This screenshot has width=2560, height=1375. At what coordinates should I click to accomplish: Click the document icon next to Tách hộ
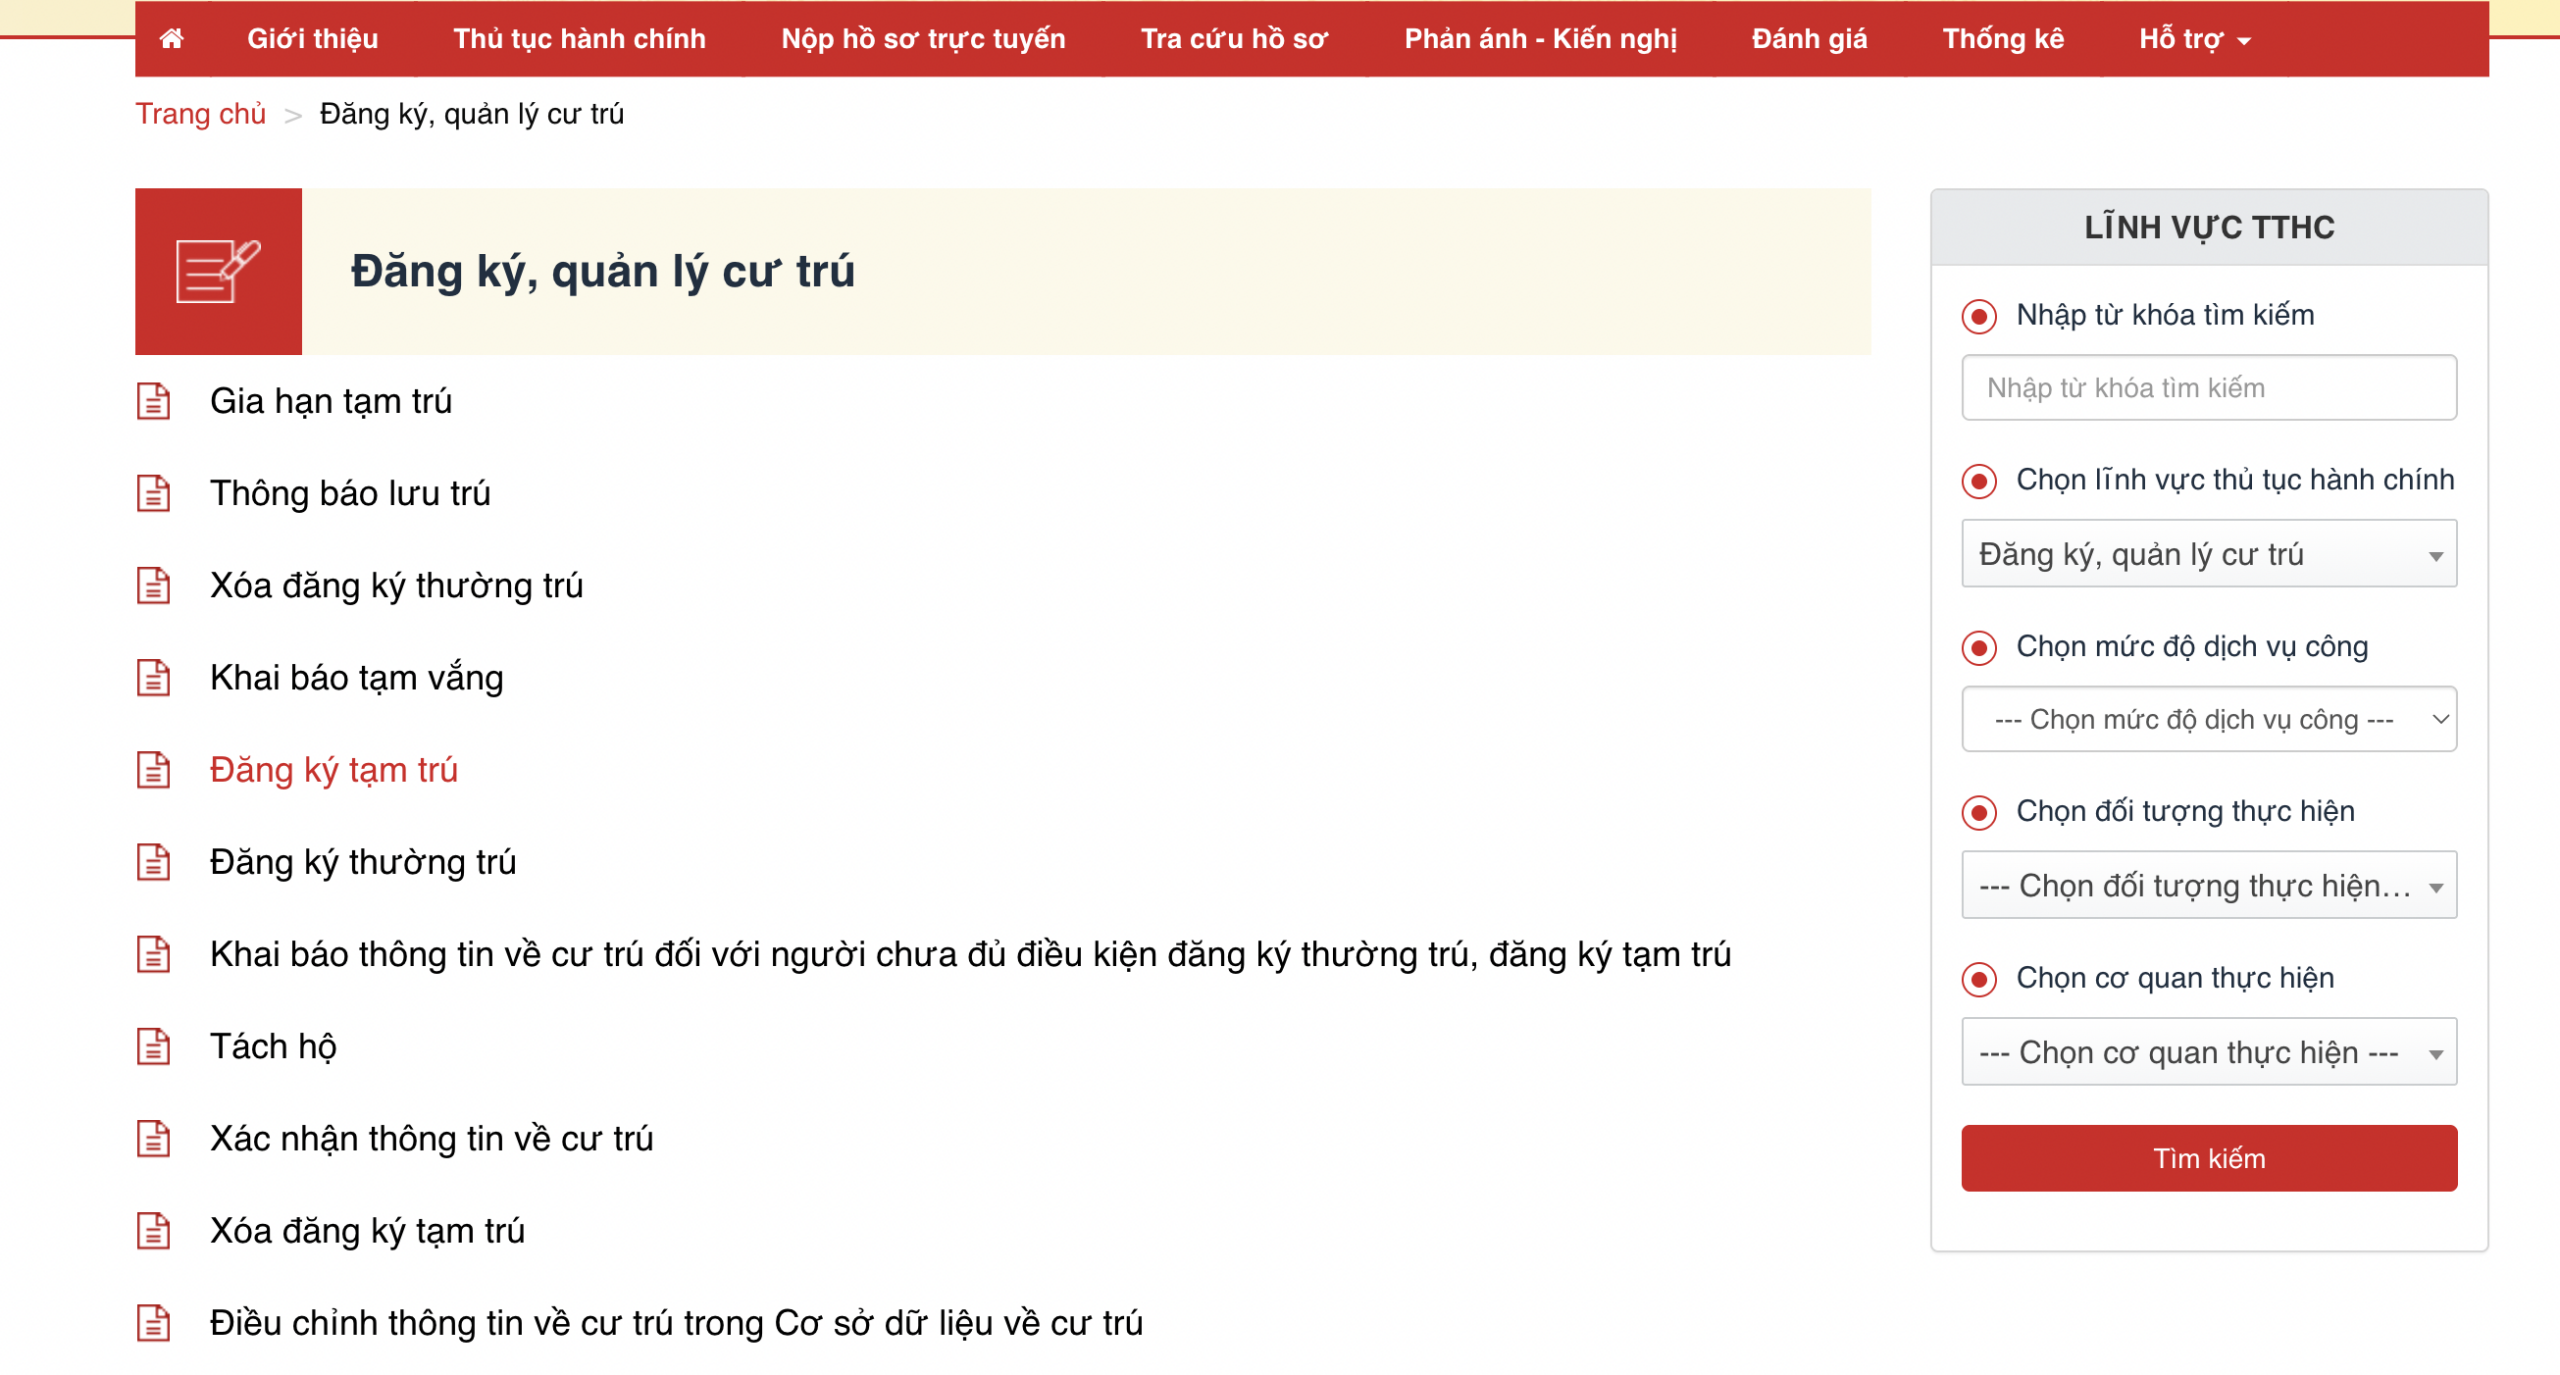click(153, 1047)
